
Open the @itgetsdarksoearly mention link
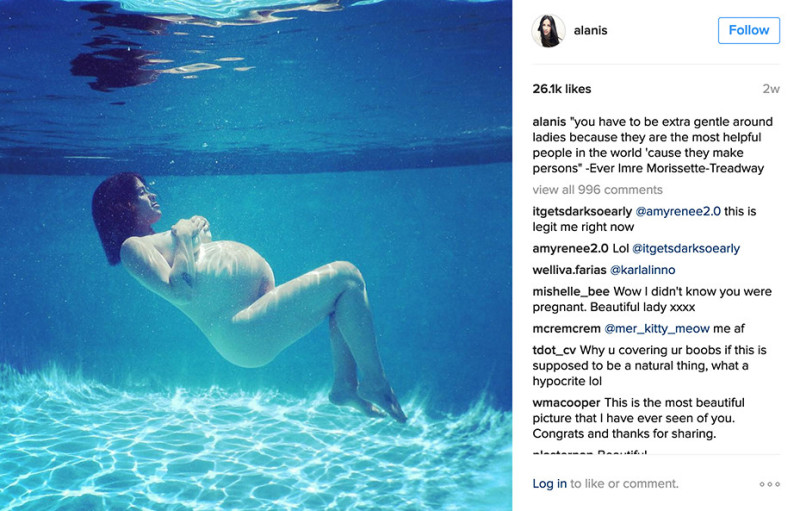[686, 248]
